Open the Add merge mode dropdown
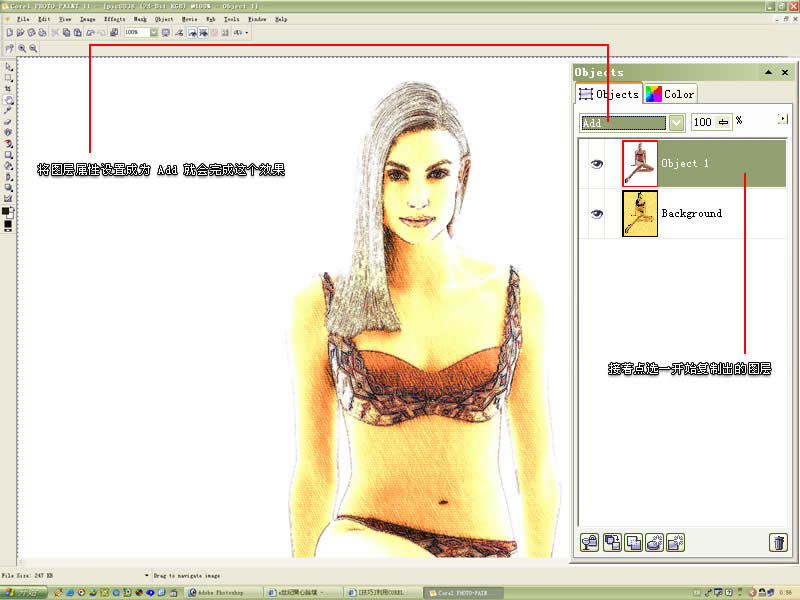Screen dimensions: 800x600 coord(677,122)
